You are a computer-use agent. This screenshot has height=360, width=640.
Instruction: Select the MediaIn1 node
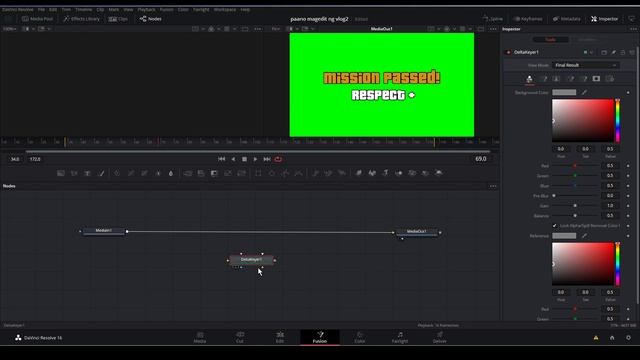pos(104,231)
